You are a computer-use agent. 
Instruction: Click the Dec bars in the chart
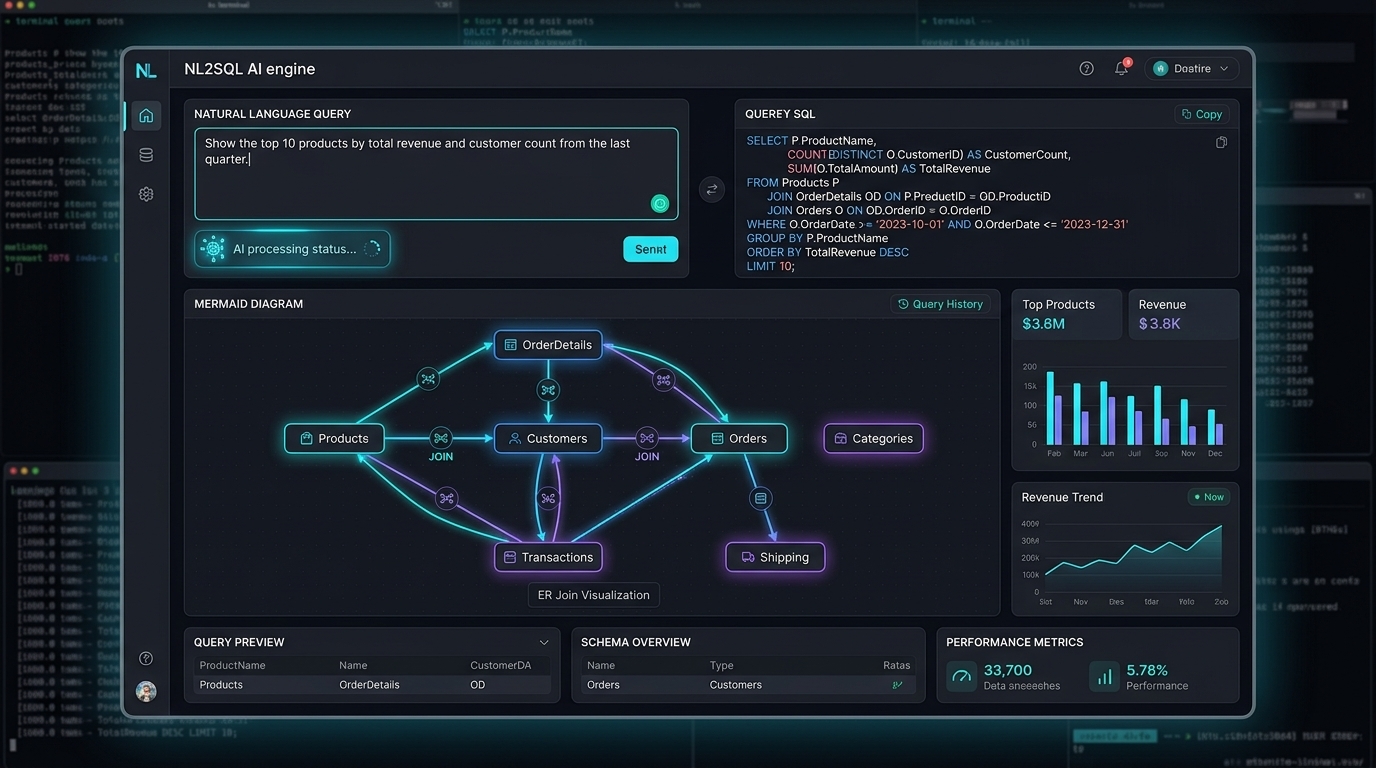1215,427
